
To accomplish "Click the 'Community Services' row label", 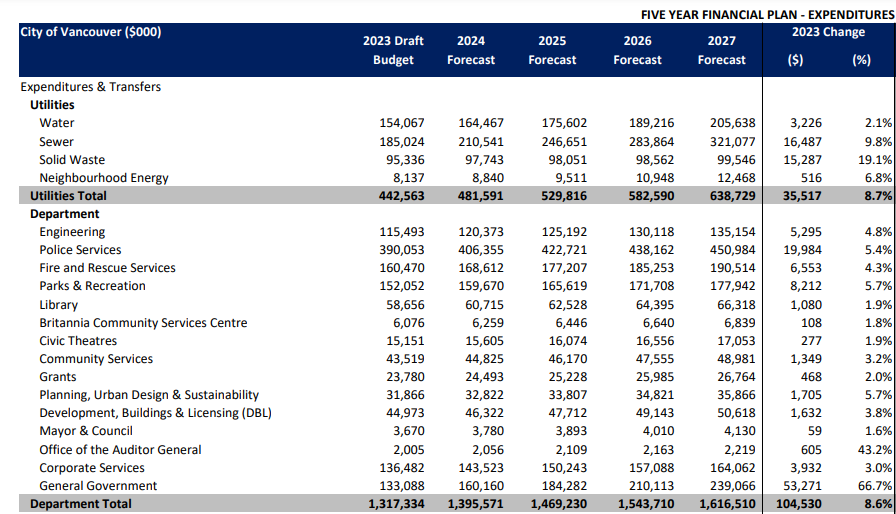I will click(x=96, y=359).
